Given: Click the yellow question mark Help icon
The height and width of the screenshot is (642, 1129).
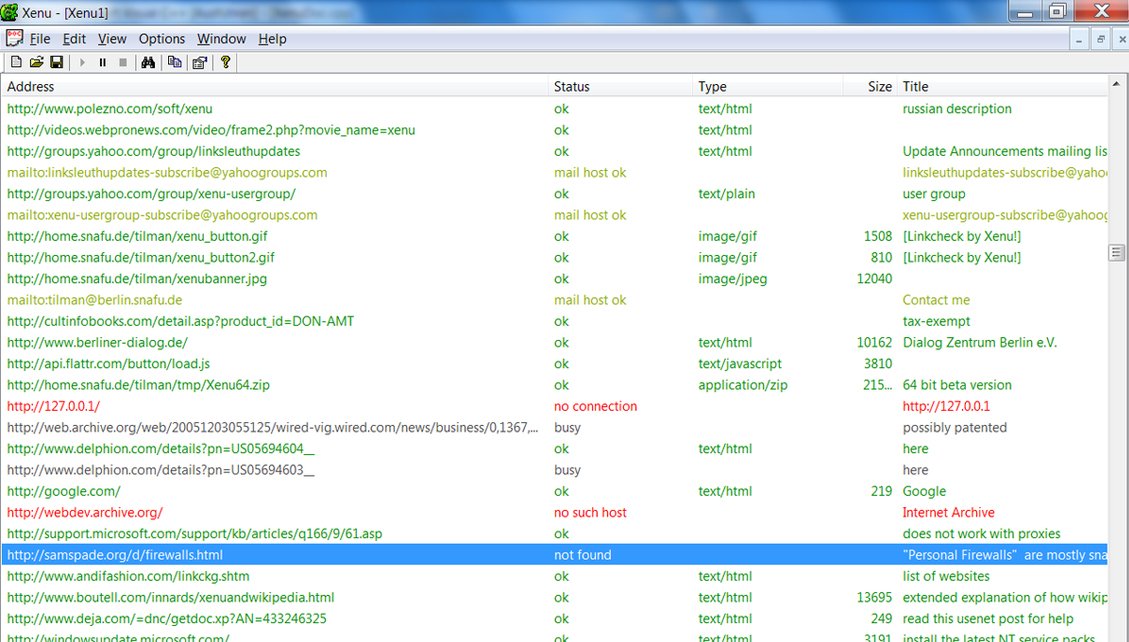Looking at the screenshot, I should pos(225,63).
